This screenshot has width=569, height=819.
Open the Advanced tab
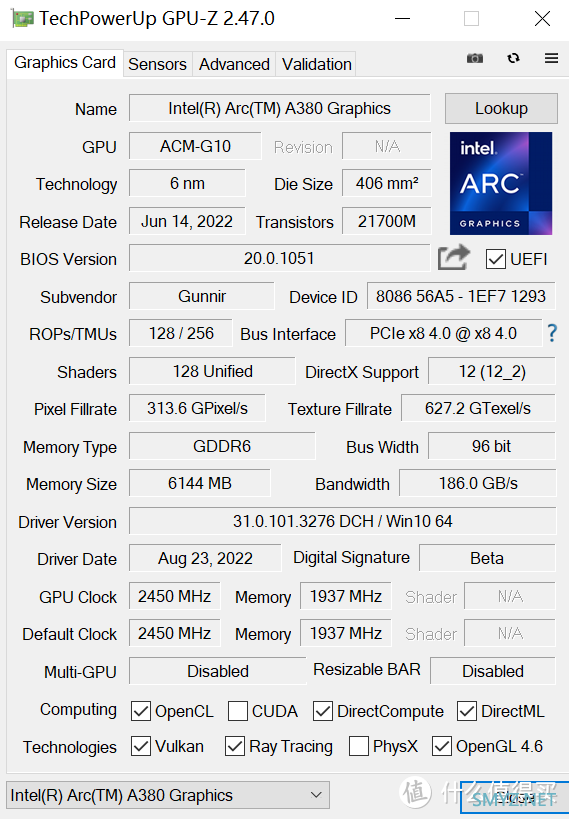(234, 64)
